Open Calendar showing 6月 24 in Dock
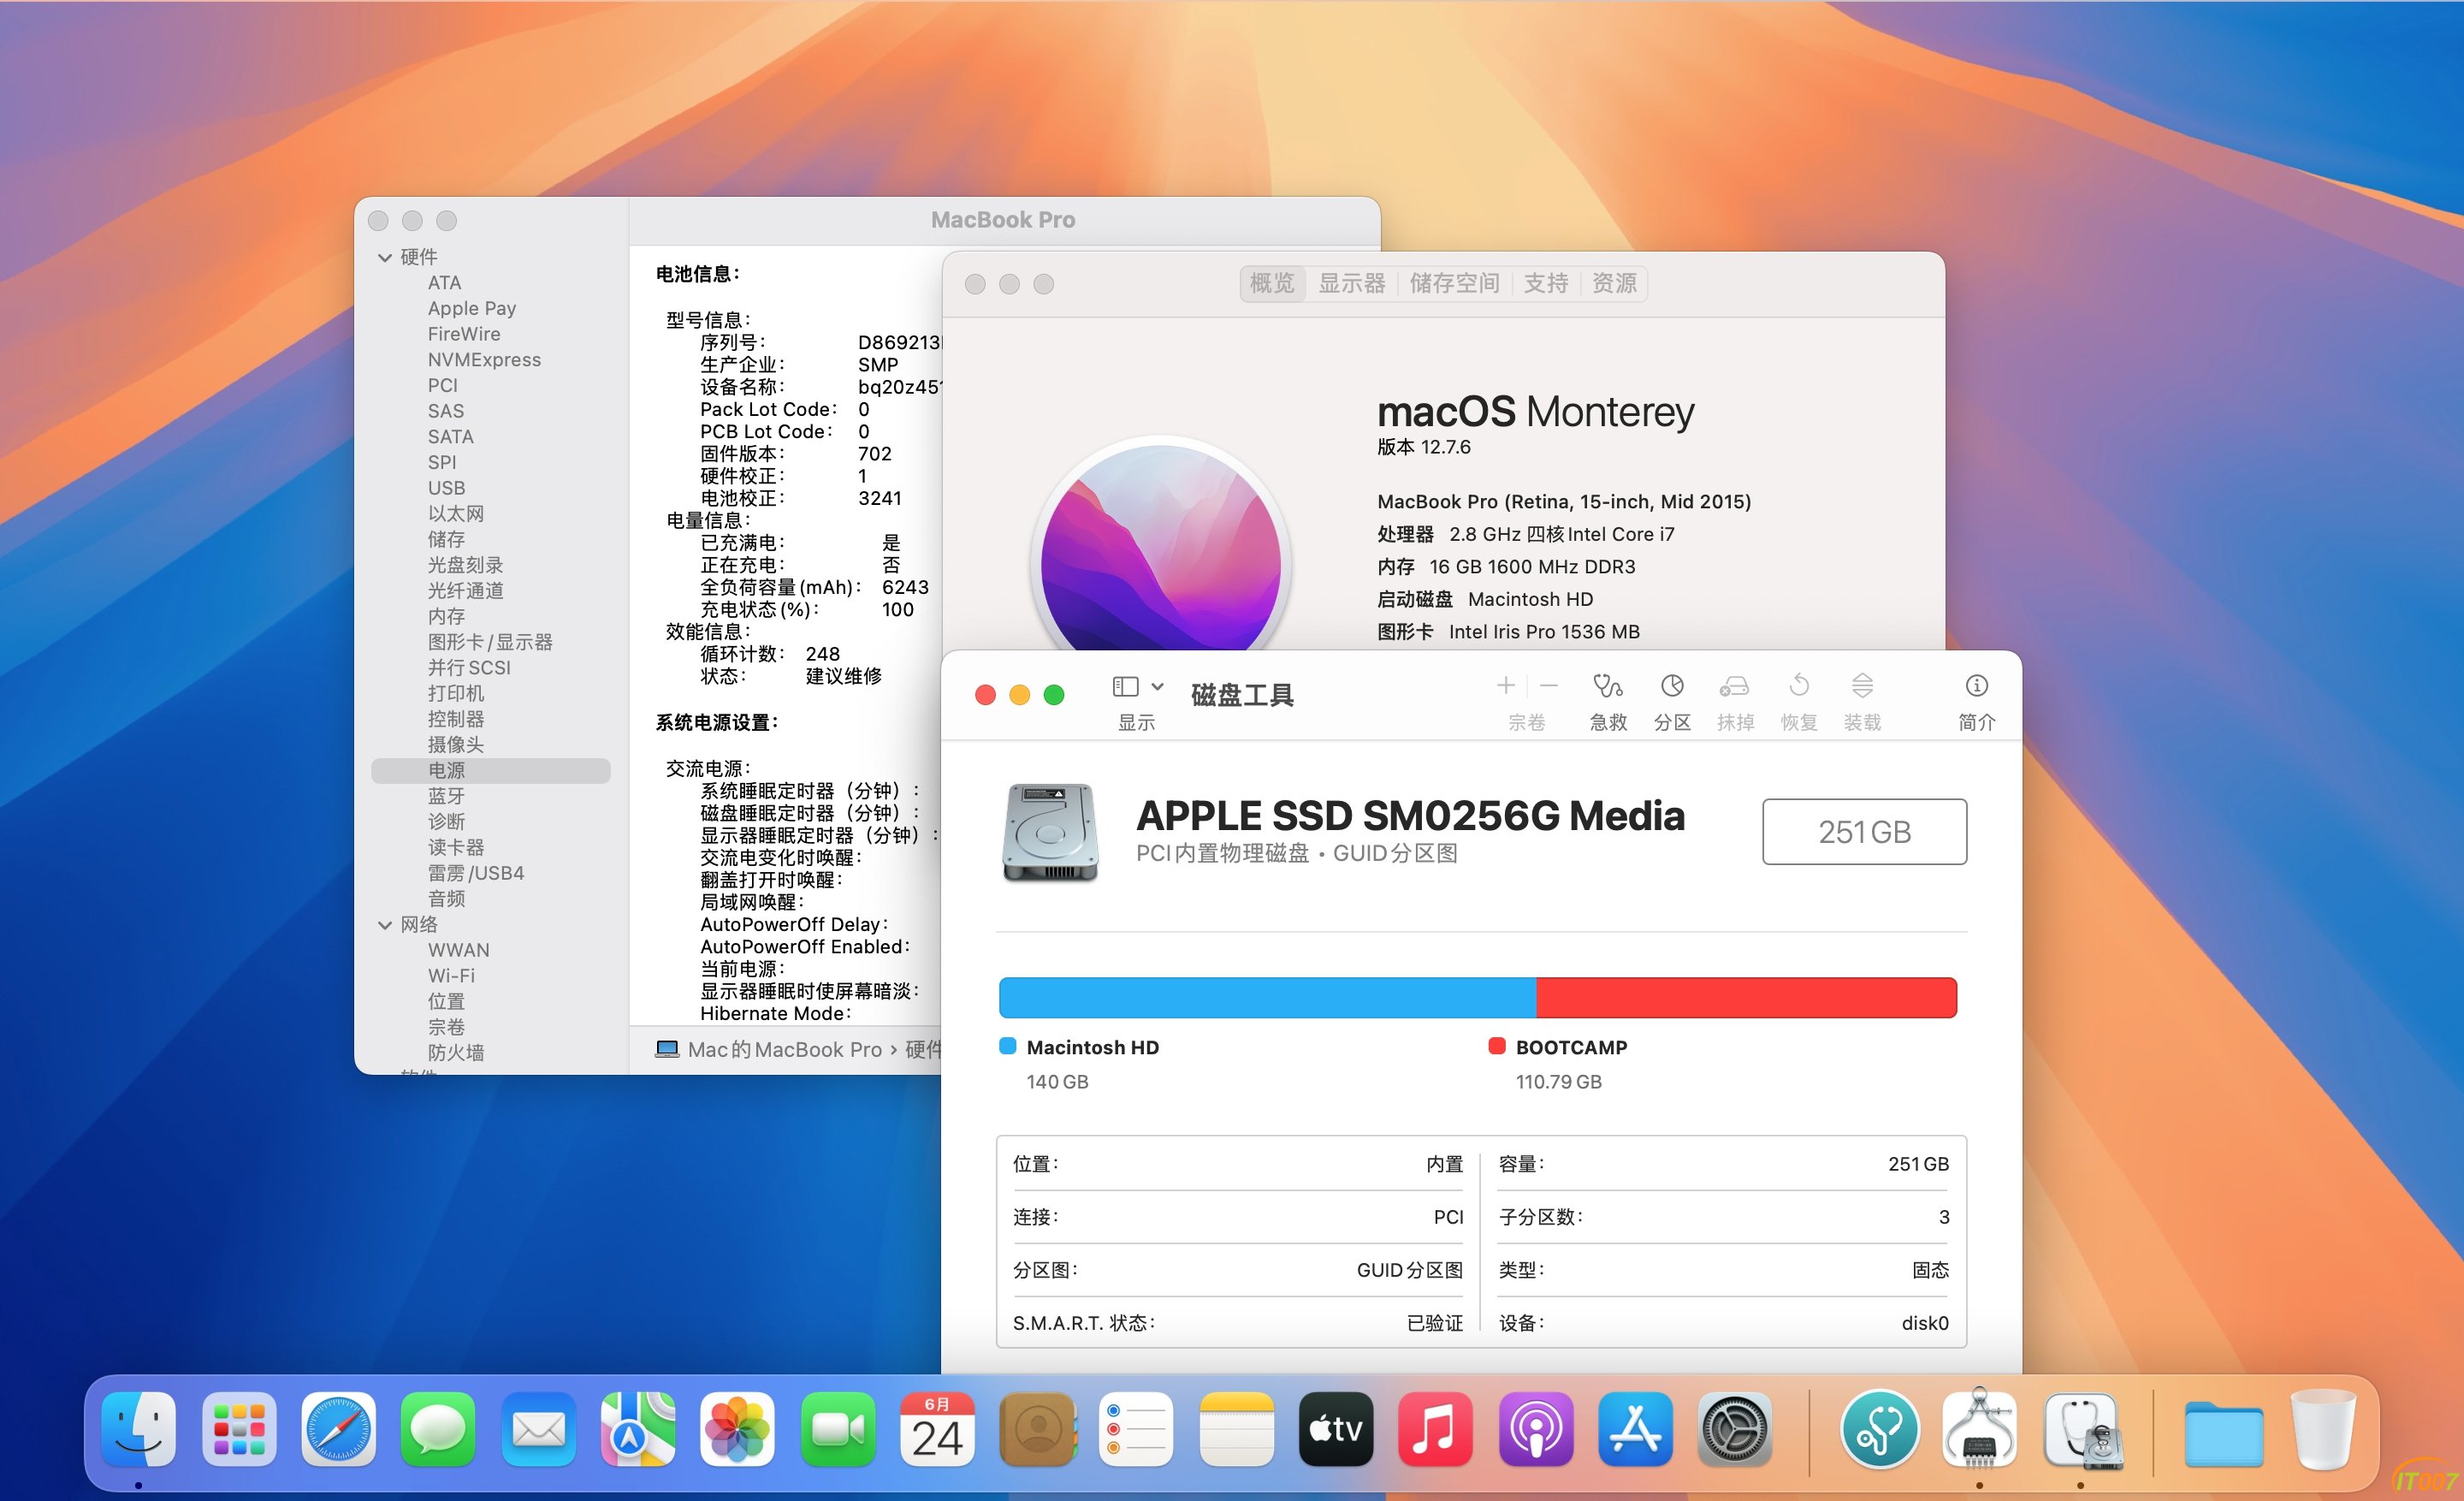2464x1501 pixels. pyautogui.click(x=937, y=1429)
